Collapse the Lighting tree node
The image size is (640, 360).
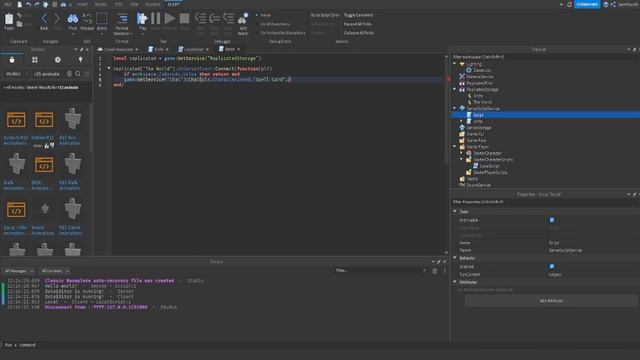(455, 64)
